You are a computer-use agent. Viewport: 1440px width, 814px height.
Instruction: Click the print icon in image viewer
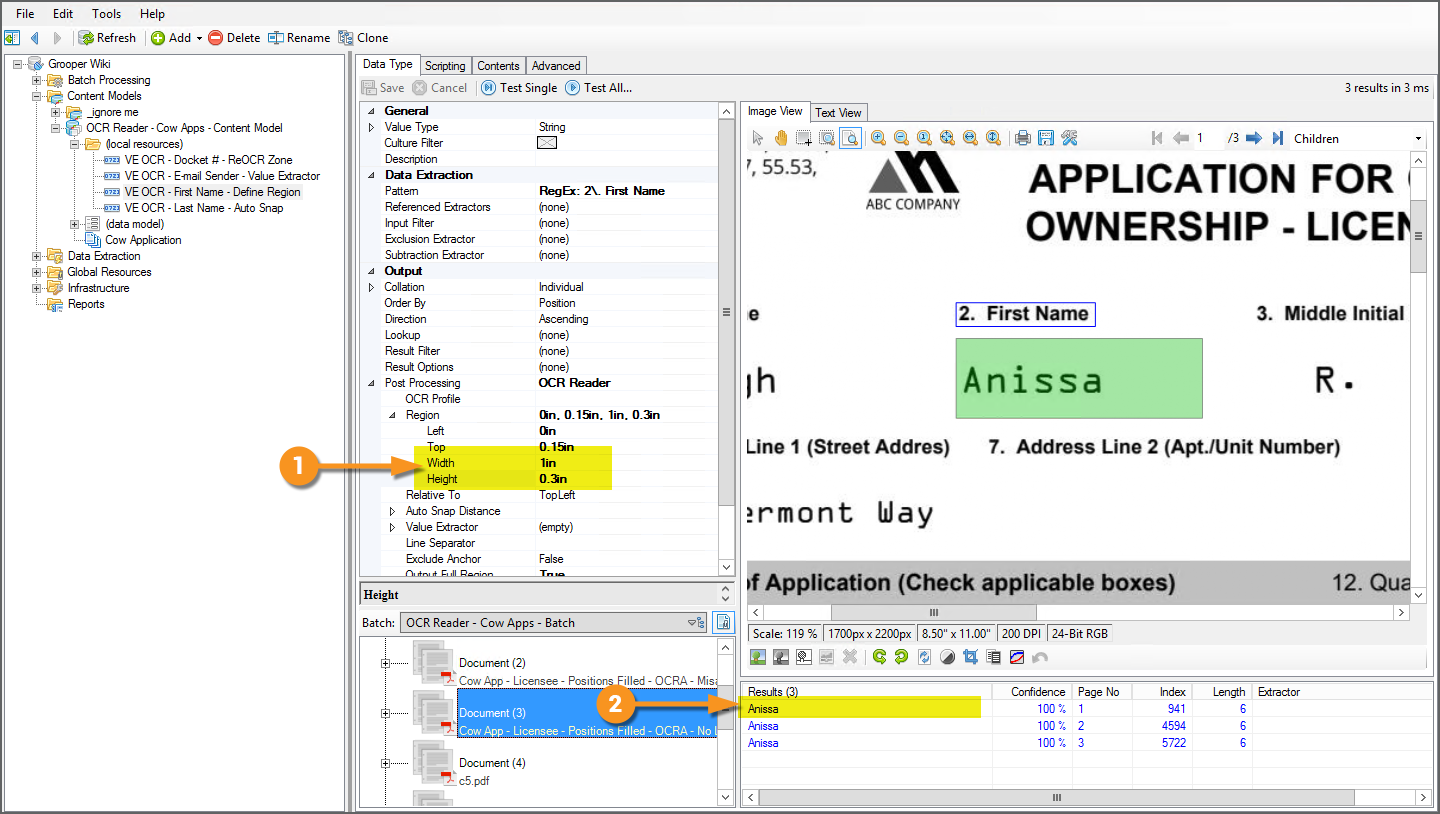coord(1022,138)
